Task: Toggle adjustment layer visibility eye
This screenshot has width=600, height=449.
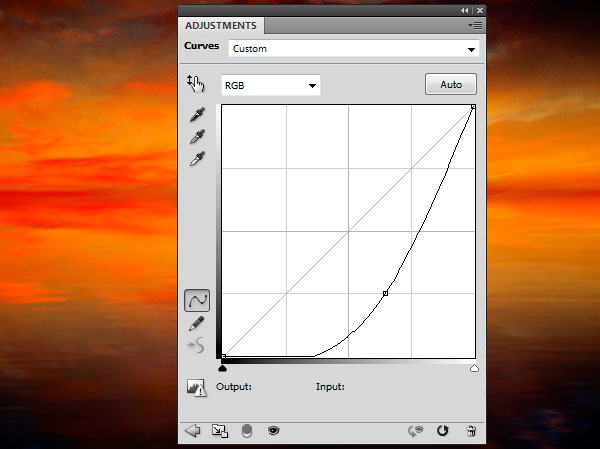Action: click(x=274, y=431)
